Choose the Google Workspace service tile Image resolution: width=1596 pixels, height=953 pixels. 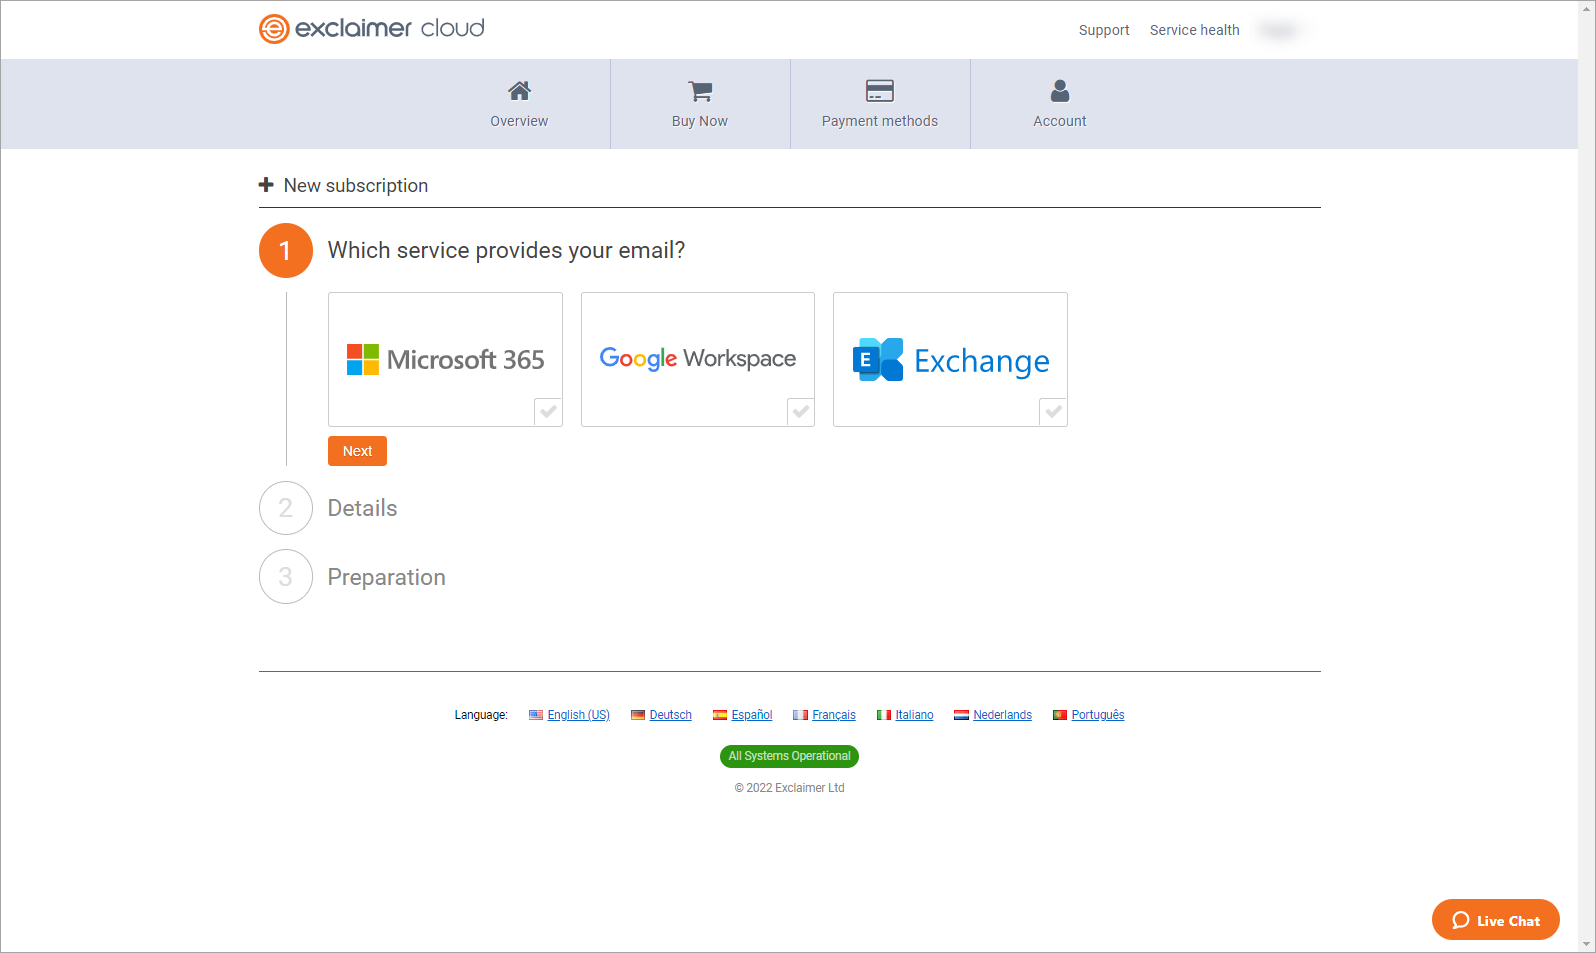click(697, 359)
